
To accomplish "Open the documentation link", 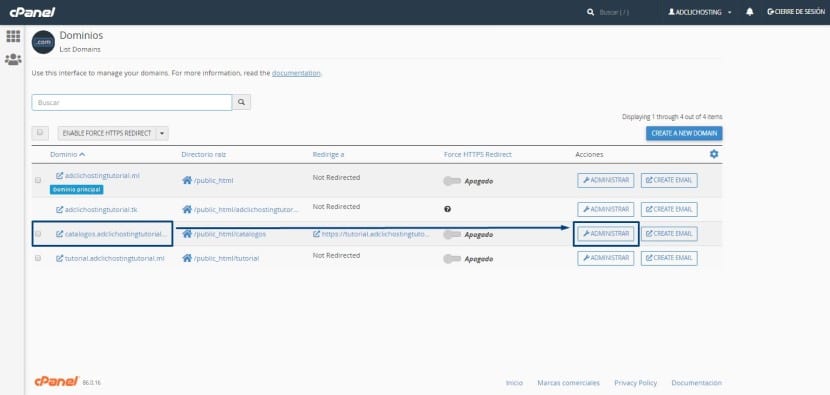I will (x=296, y=73).
